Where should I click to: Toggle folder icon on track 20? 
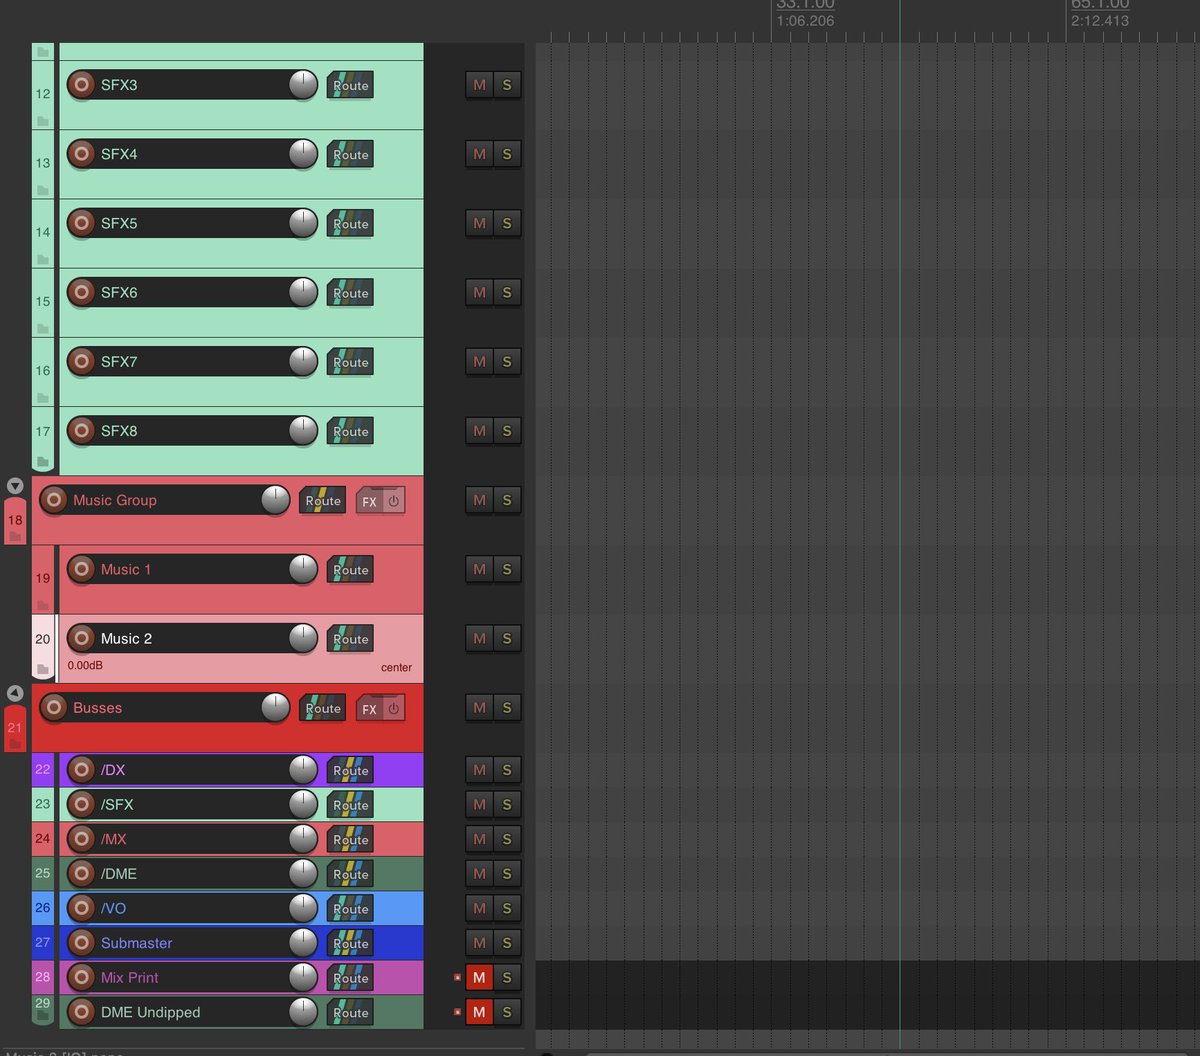(42, 669)
